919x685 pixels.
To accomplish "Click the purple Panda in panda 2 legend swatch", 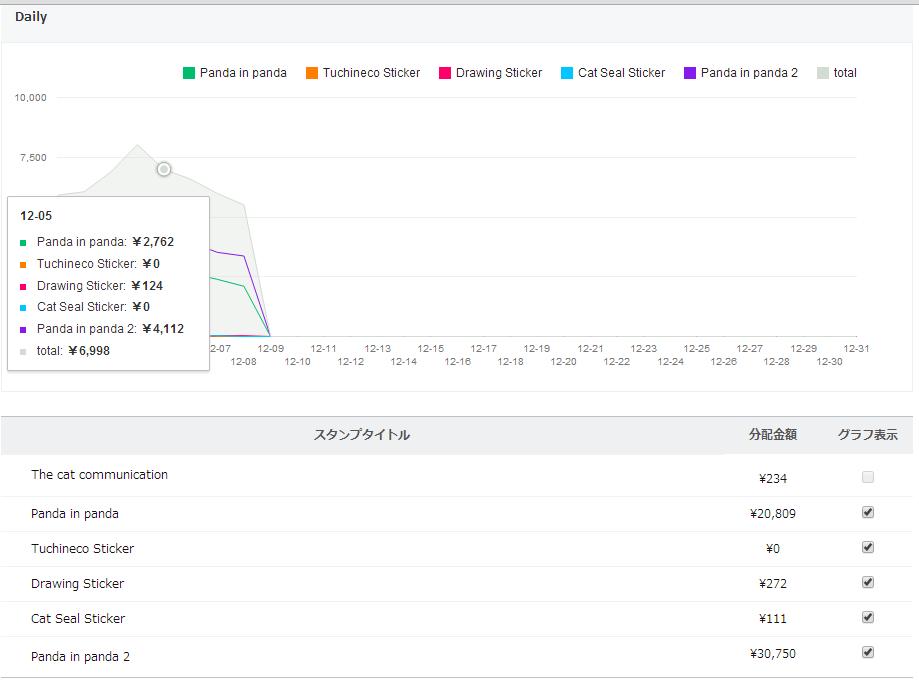I will pos(690,73).
